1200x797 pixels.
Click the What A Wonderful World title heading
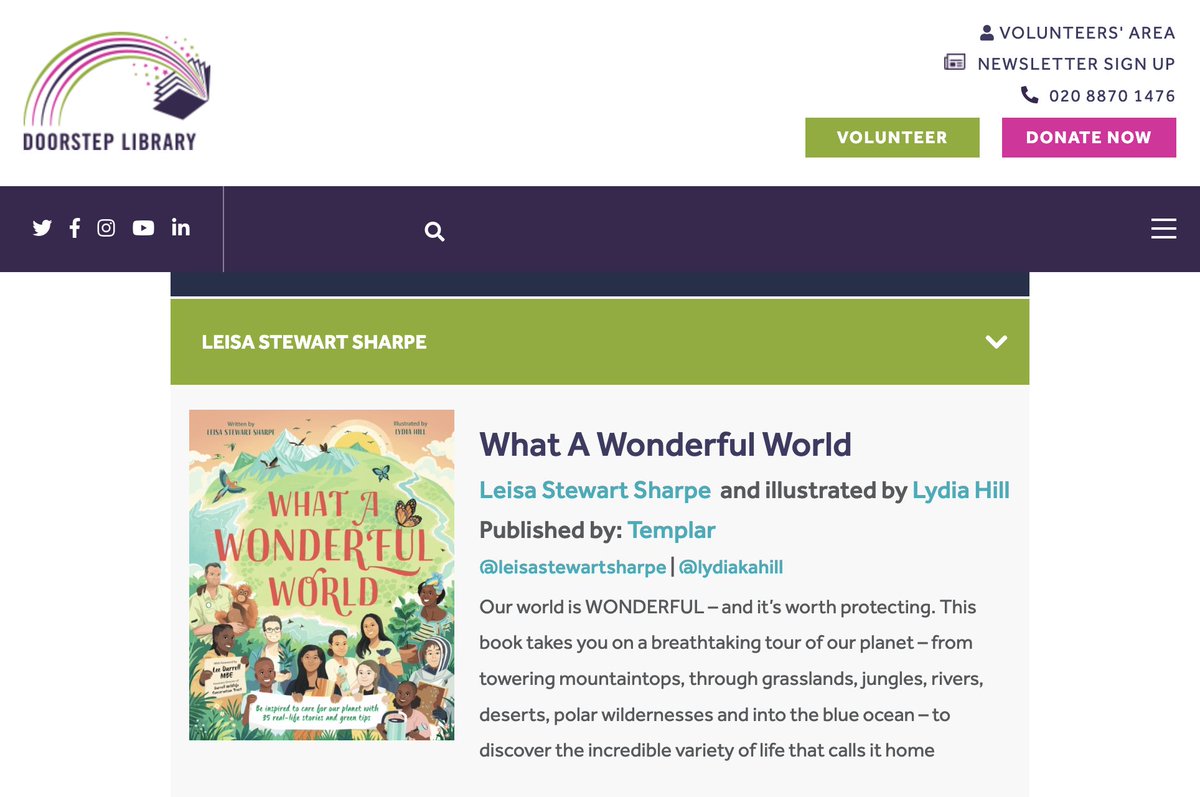pos(665,444)
